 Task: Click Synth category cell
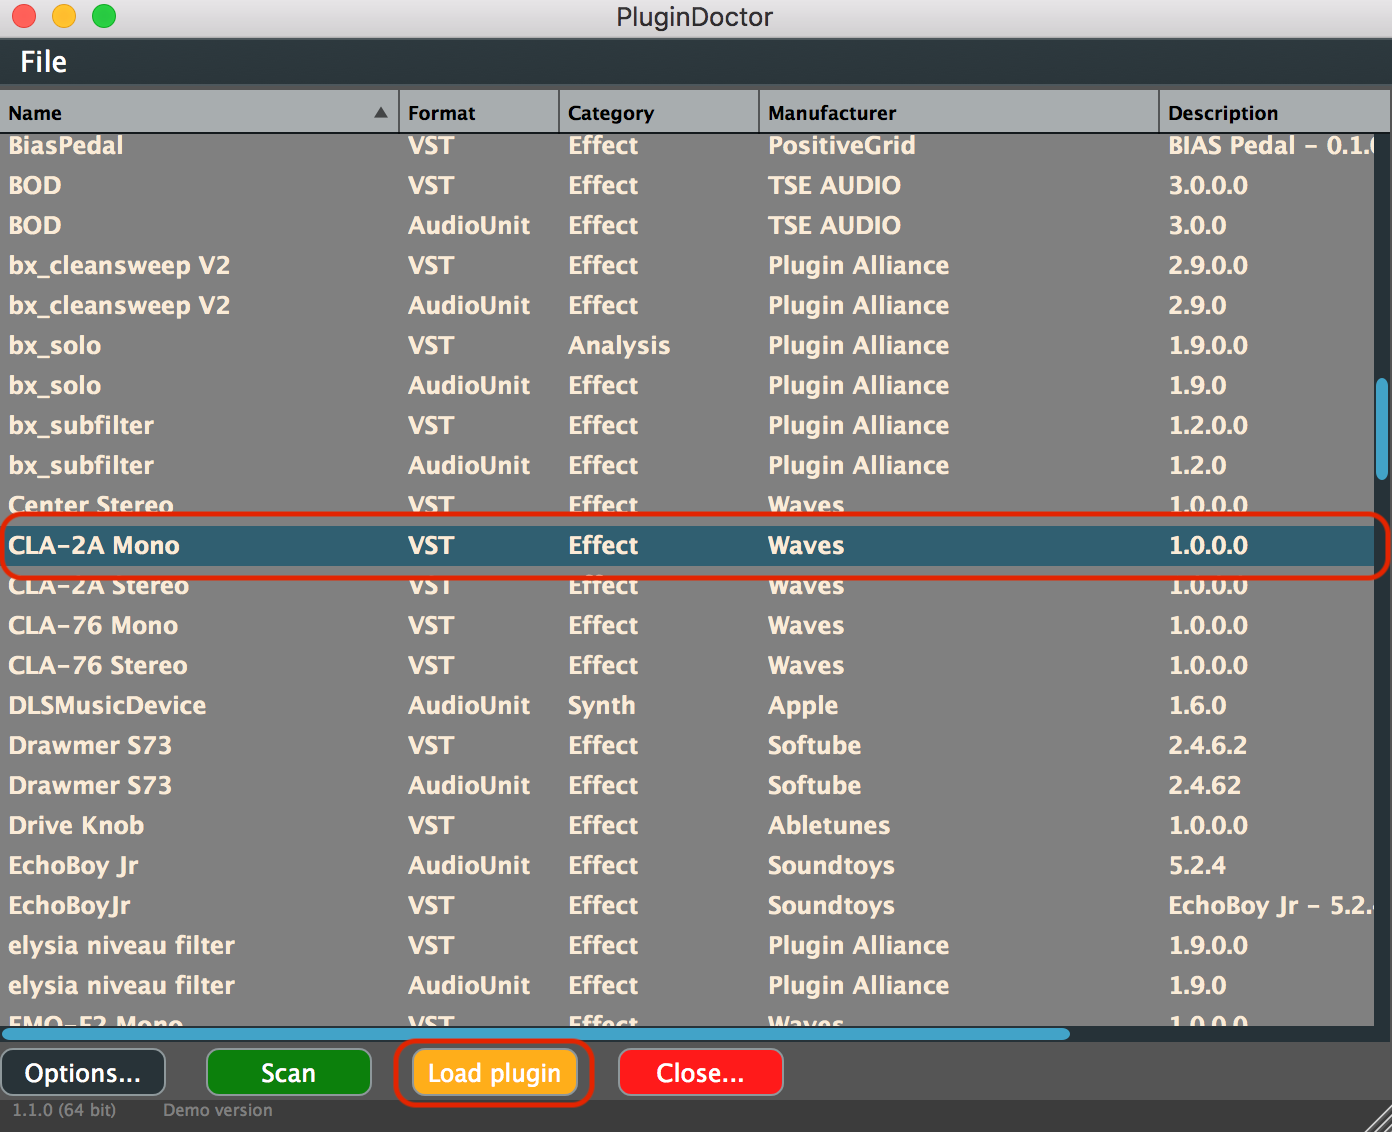602,706
